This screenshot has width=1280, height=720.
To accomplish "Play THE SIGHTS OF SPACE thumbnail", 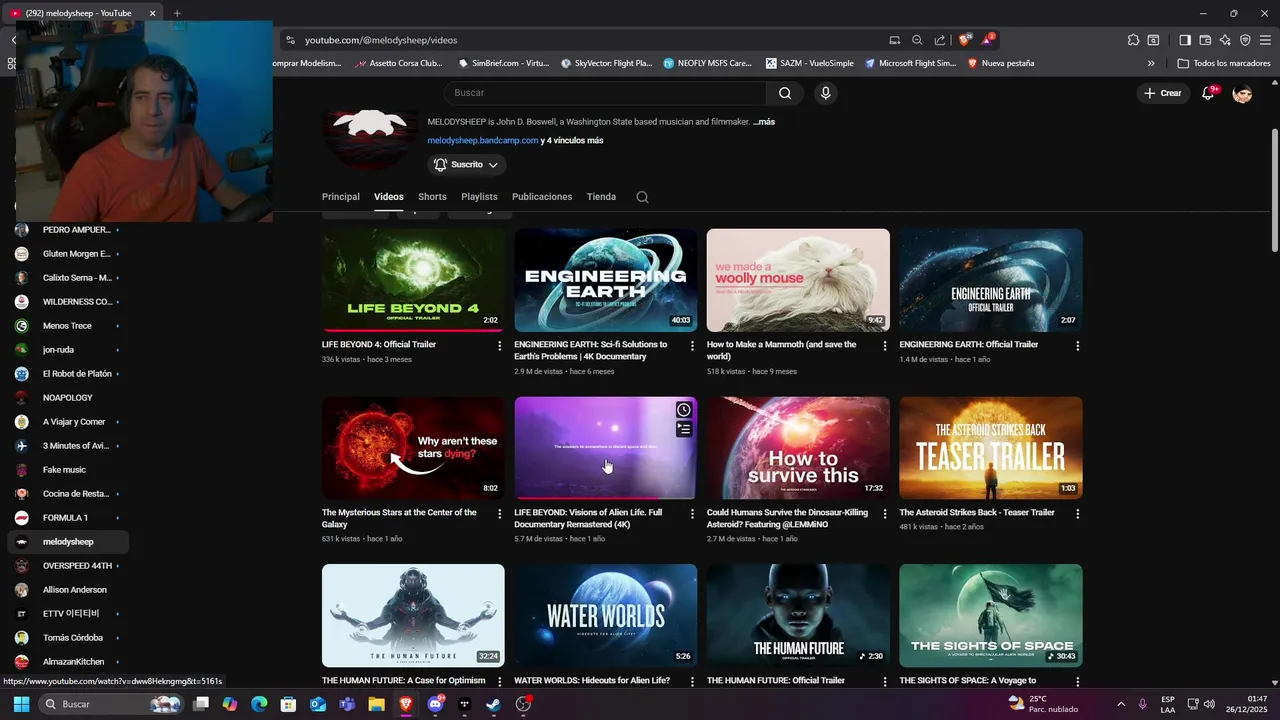I will tap(990, 615).
